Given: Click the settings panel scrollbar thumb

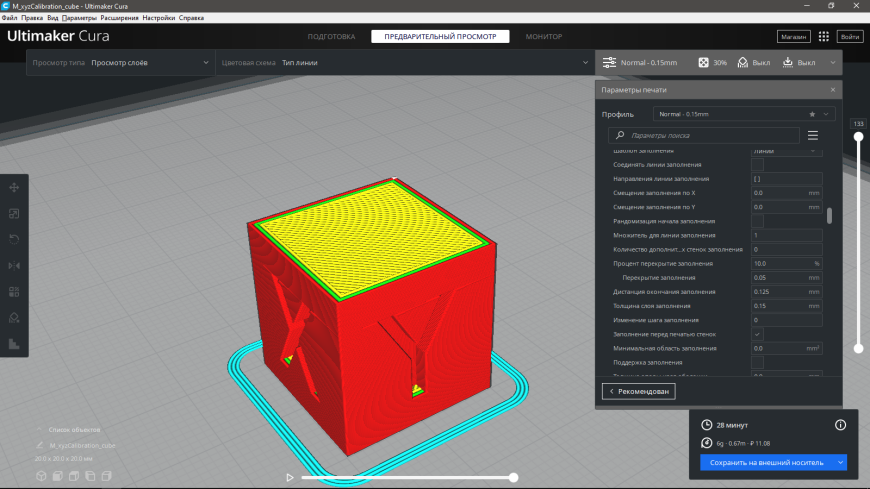Looking at the screenshot, I should click(x=829, y=215).
